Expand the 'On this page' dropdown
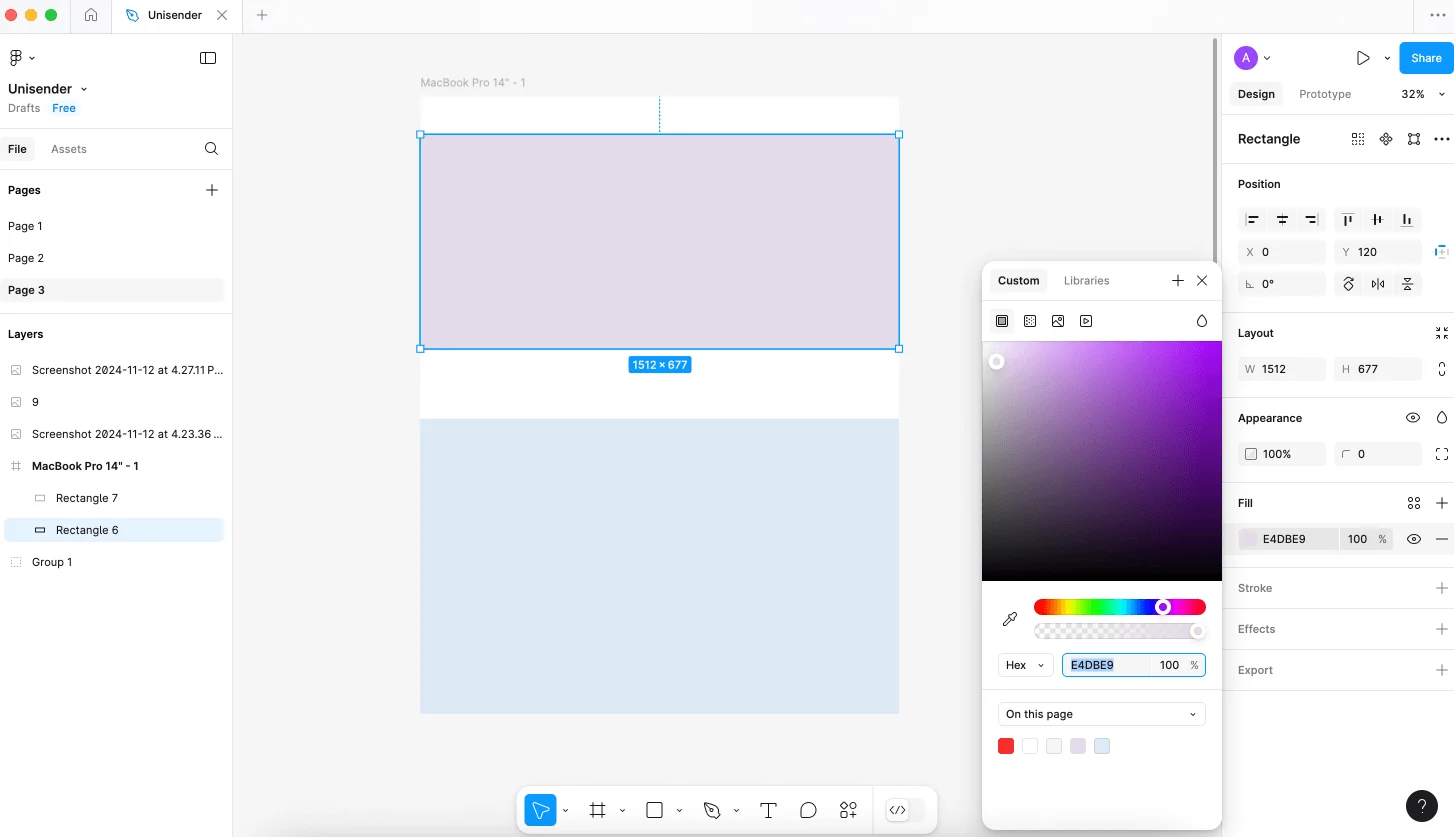 1101,714
